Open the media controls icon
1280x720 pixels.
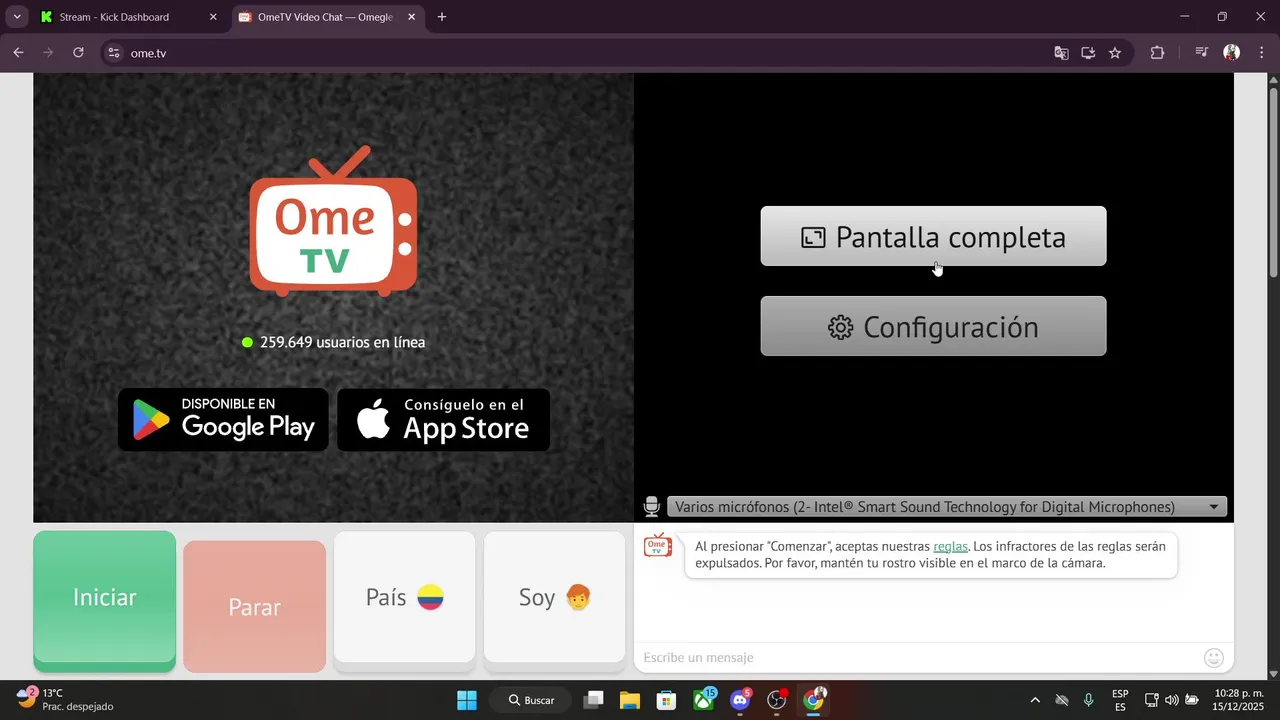tap(1202, 53)
